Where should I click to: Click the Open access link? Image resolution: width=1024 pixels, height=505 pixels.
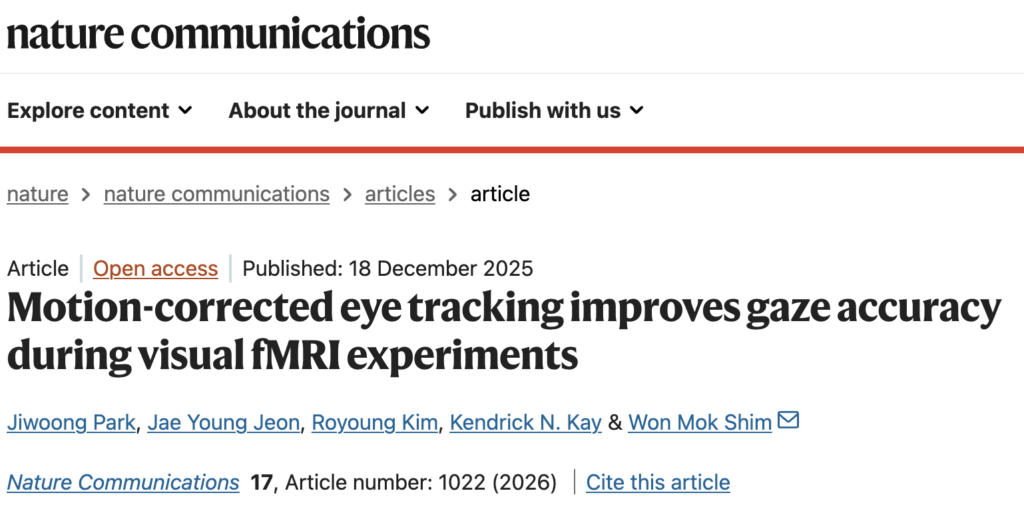(x=155, y=268)
